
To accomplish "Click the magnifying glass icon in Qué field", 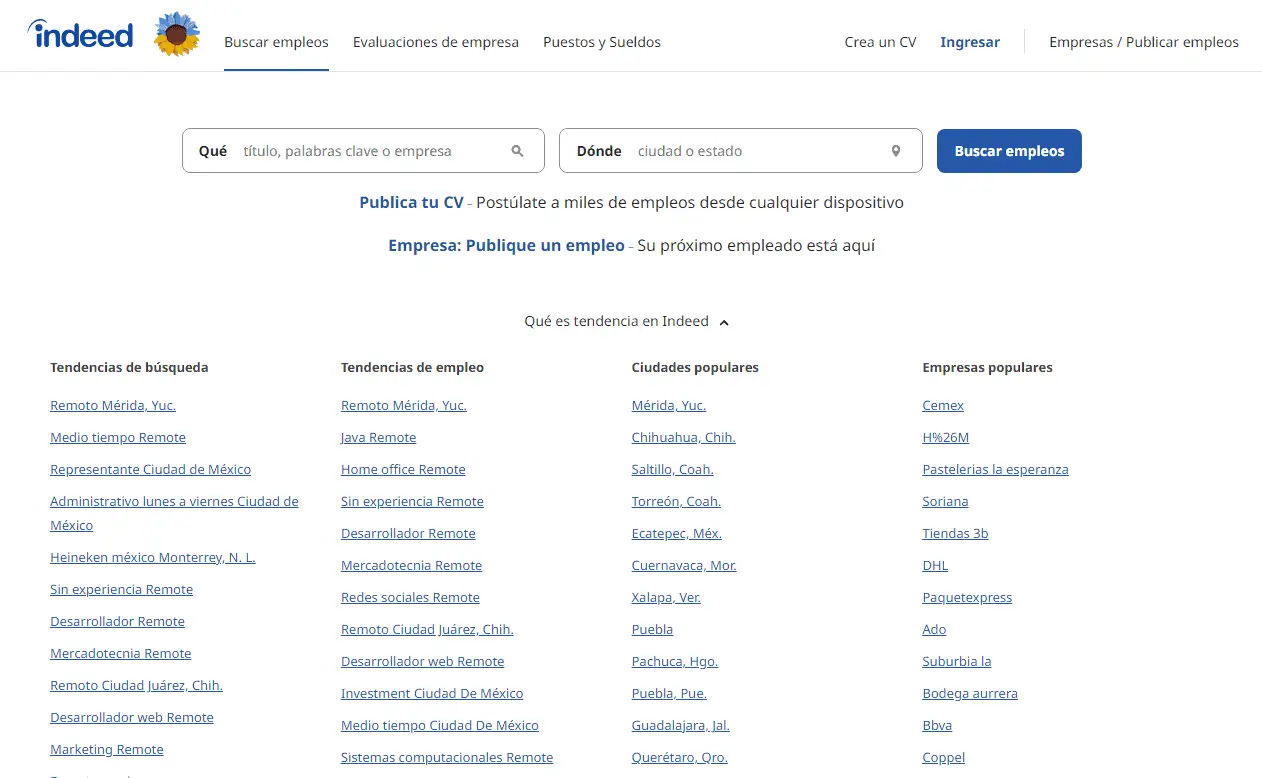I will click(517, 151).
